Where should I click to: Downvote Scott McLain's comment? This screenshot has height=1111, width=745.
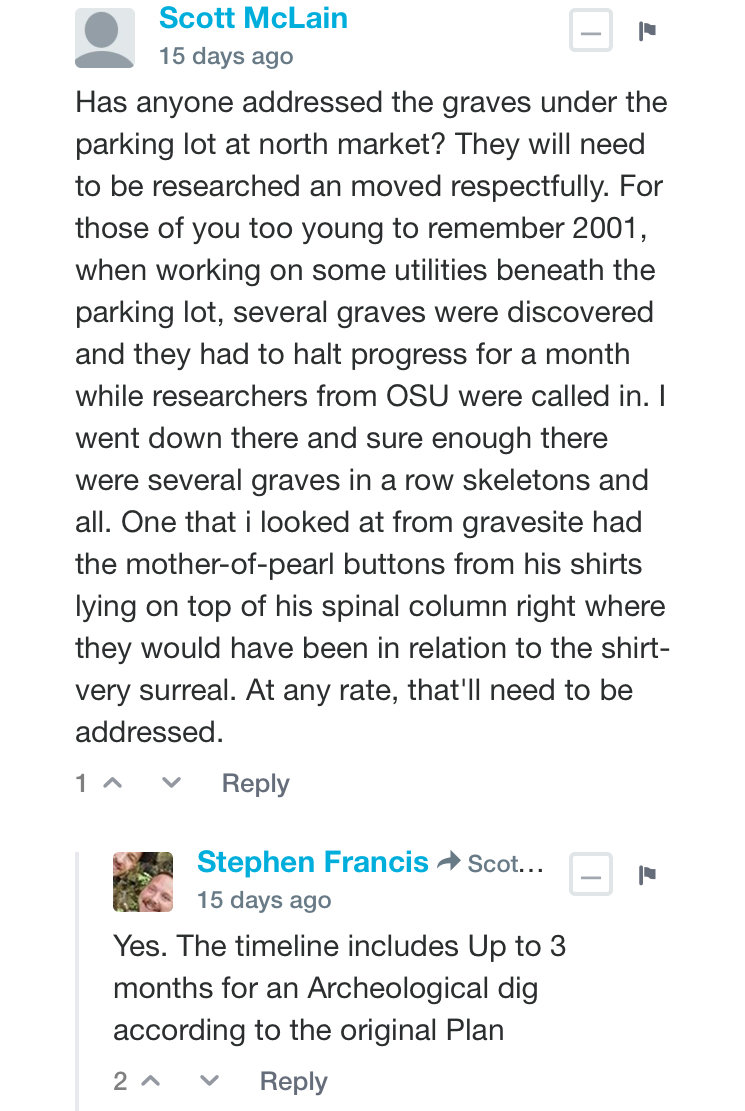(x=172, y=783)
